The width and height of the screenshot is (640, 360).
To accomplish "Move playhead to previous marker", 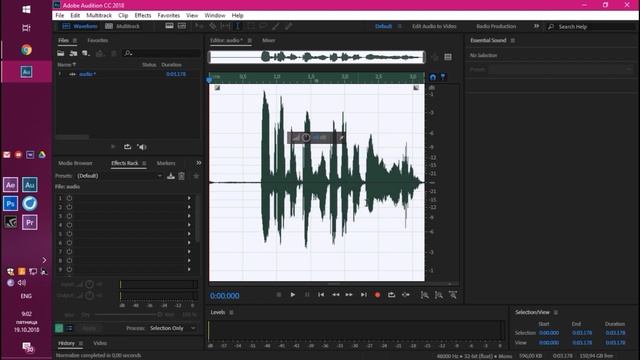I will pos(321,295).
